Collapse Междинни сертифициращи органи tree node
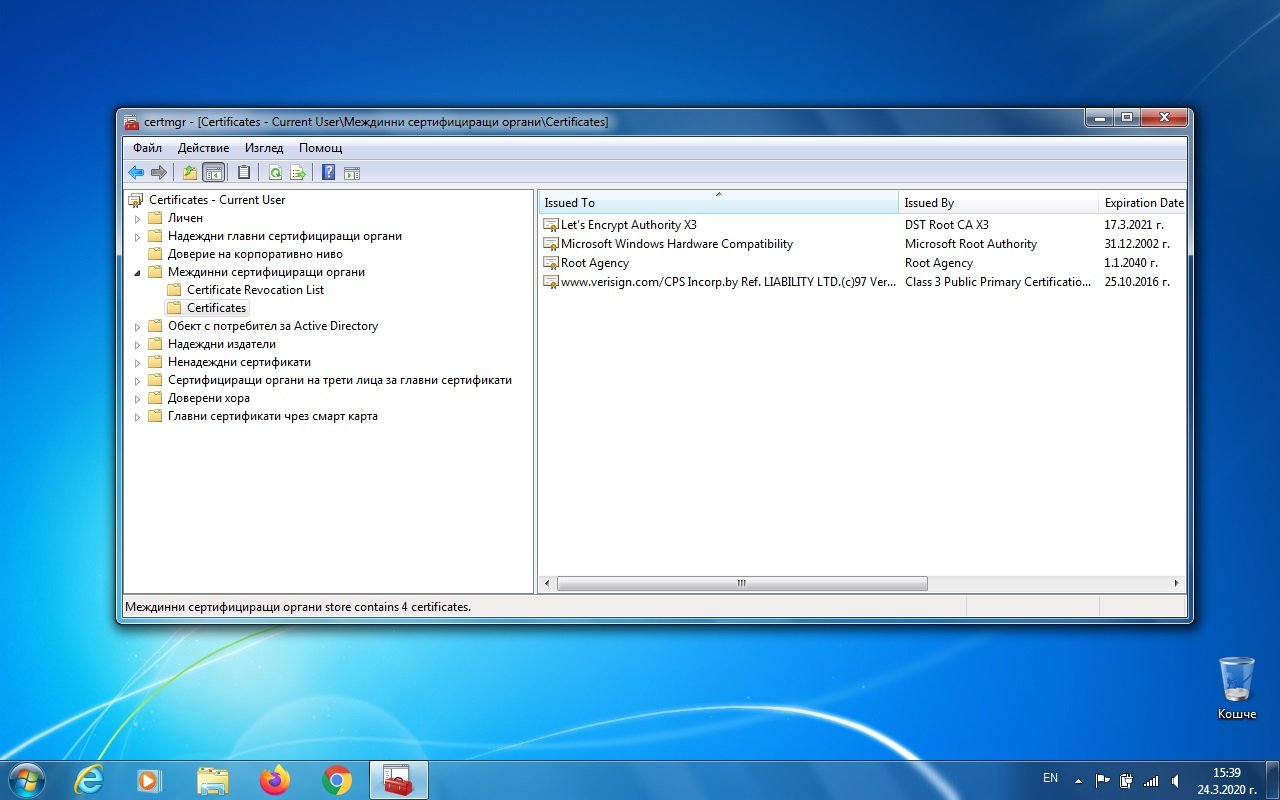Image resolution: width=1280 pixels, height=800 pixels. (138, 272)
